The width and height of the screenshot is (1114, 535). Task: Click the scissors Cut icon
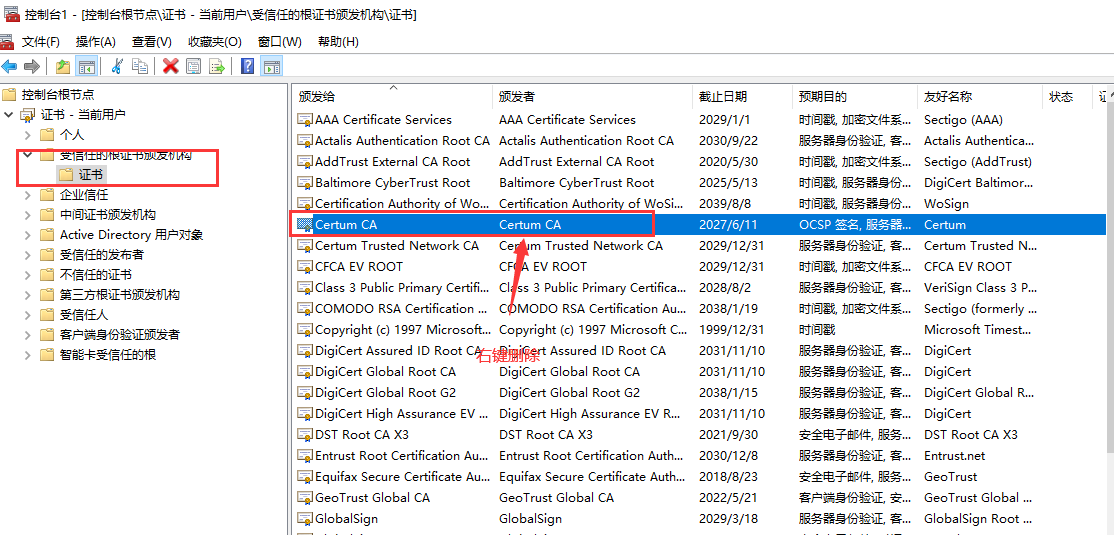click(x=117, y=66)
